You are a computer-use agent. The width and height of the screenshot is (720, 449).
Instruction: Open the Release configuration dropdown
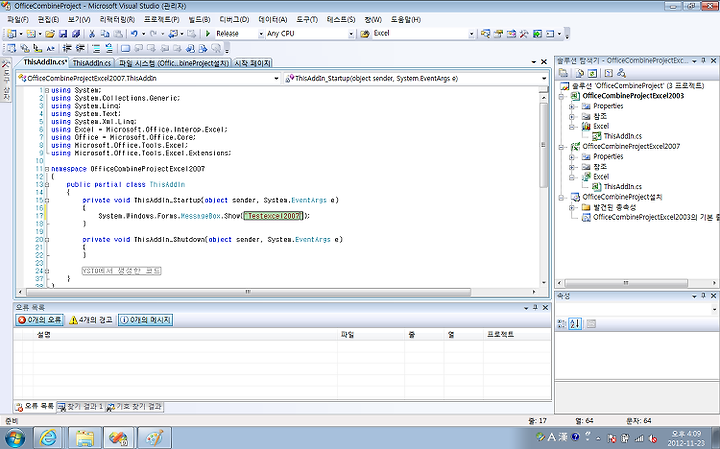click(261, 34)
